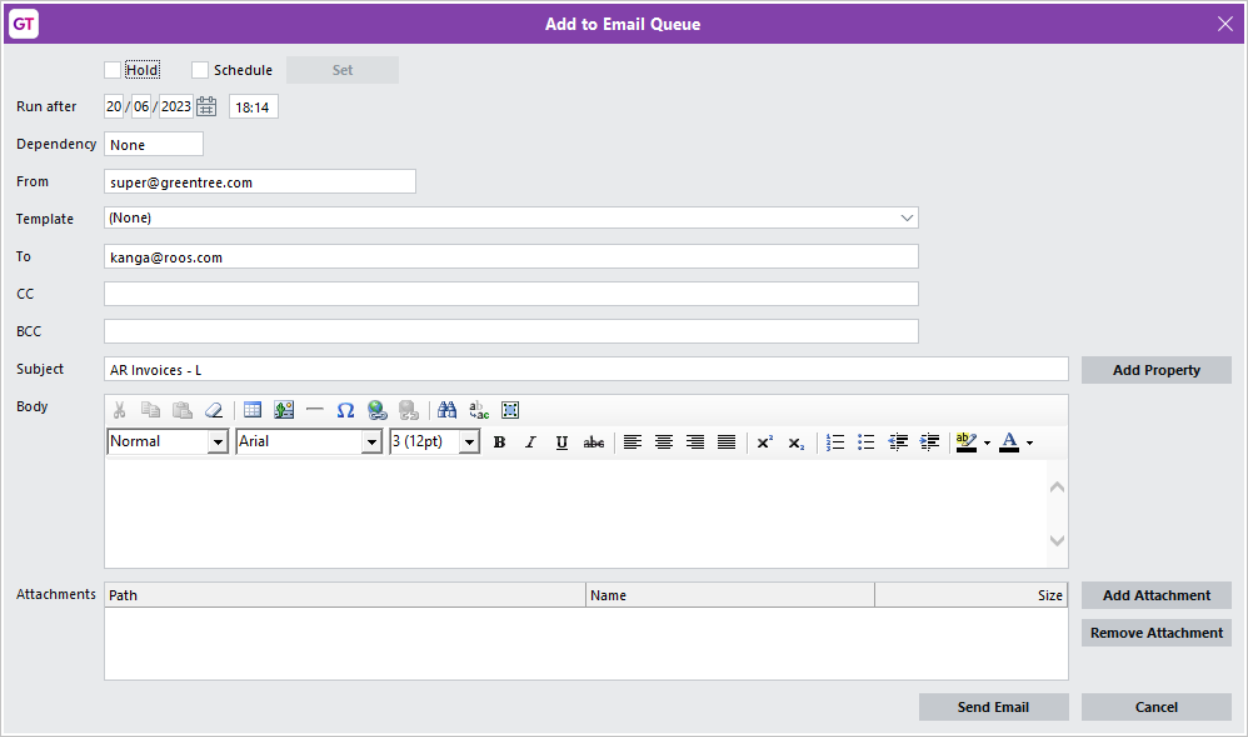
Task: Insert a table via table icon
Action: coord(252,410)
